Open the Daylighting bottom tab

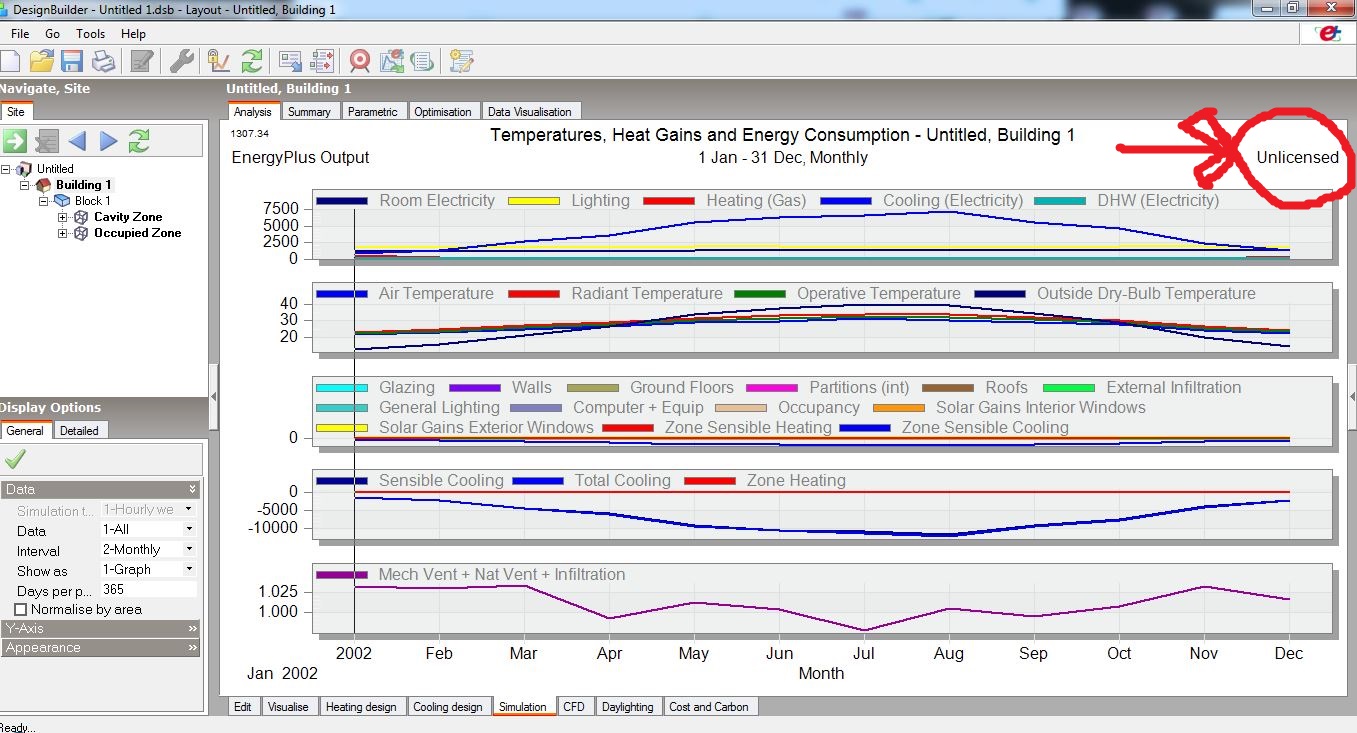click(627, 706)
